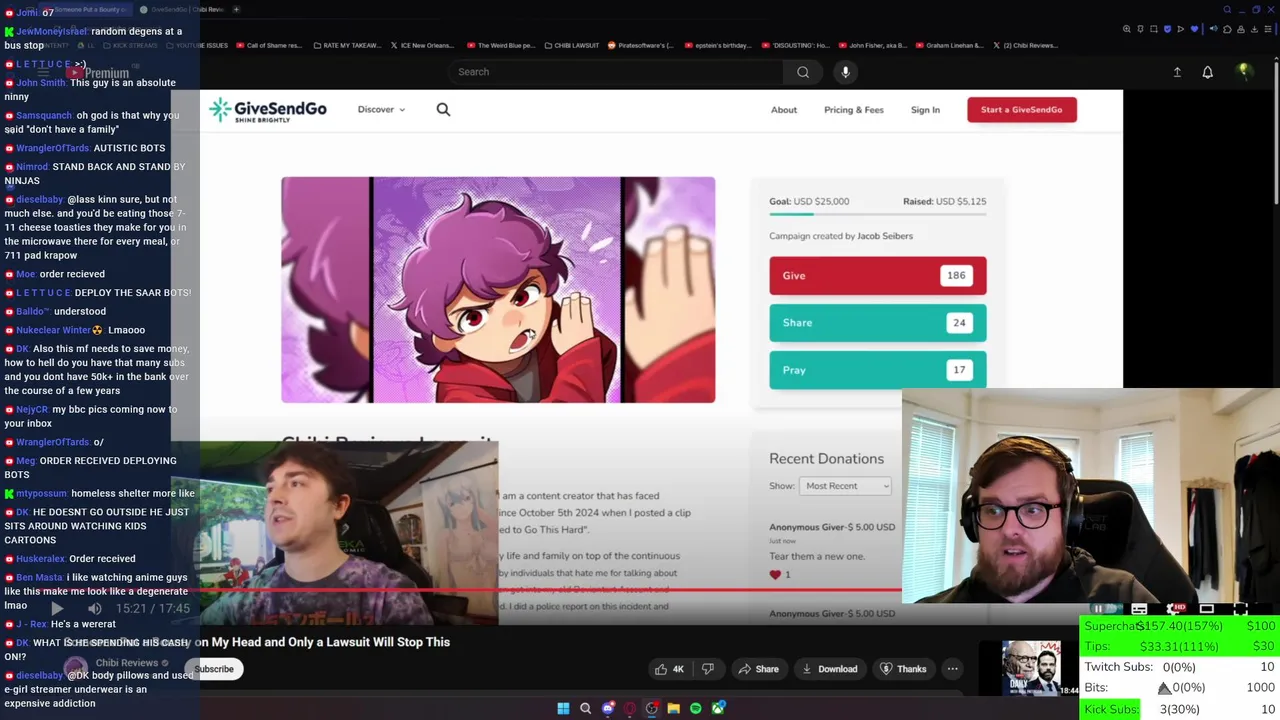Open YouTube notifications bell
The width and height of the screenshot is (1280, 720).
(1207, 72)
